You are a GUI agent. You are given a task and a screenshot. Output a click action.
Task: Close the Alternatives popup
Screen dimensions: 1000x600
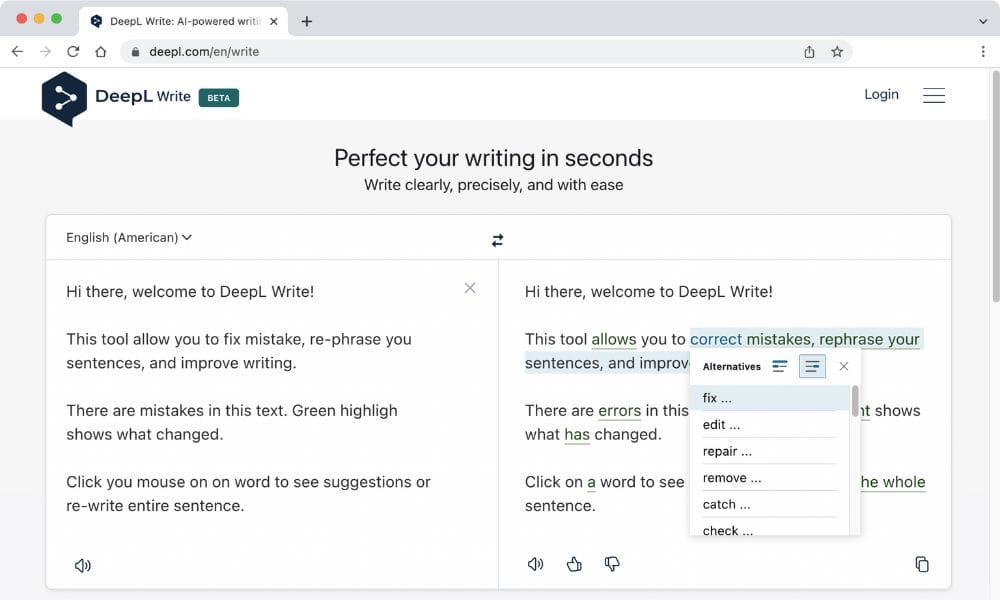tap(844, 367)
